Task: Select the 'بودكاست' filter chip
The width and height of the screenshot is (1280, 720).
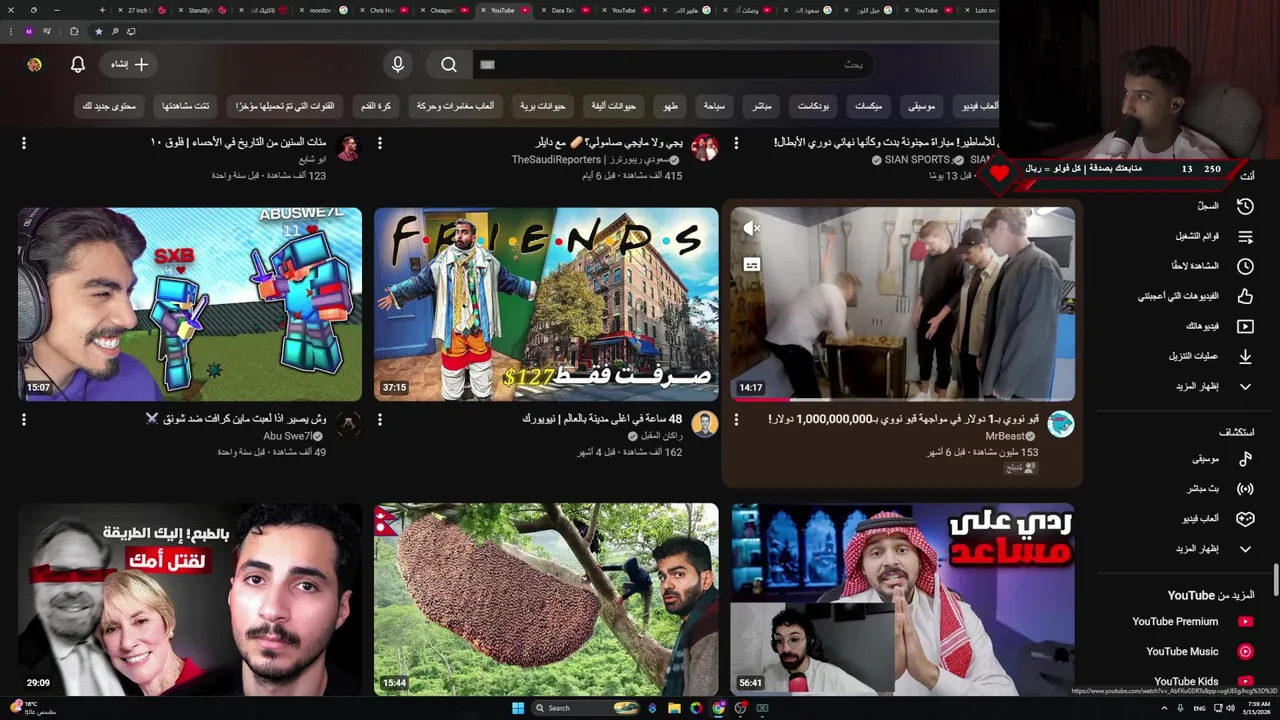Action: coord(813,105)
